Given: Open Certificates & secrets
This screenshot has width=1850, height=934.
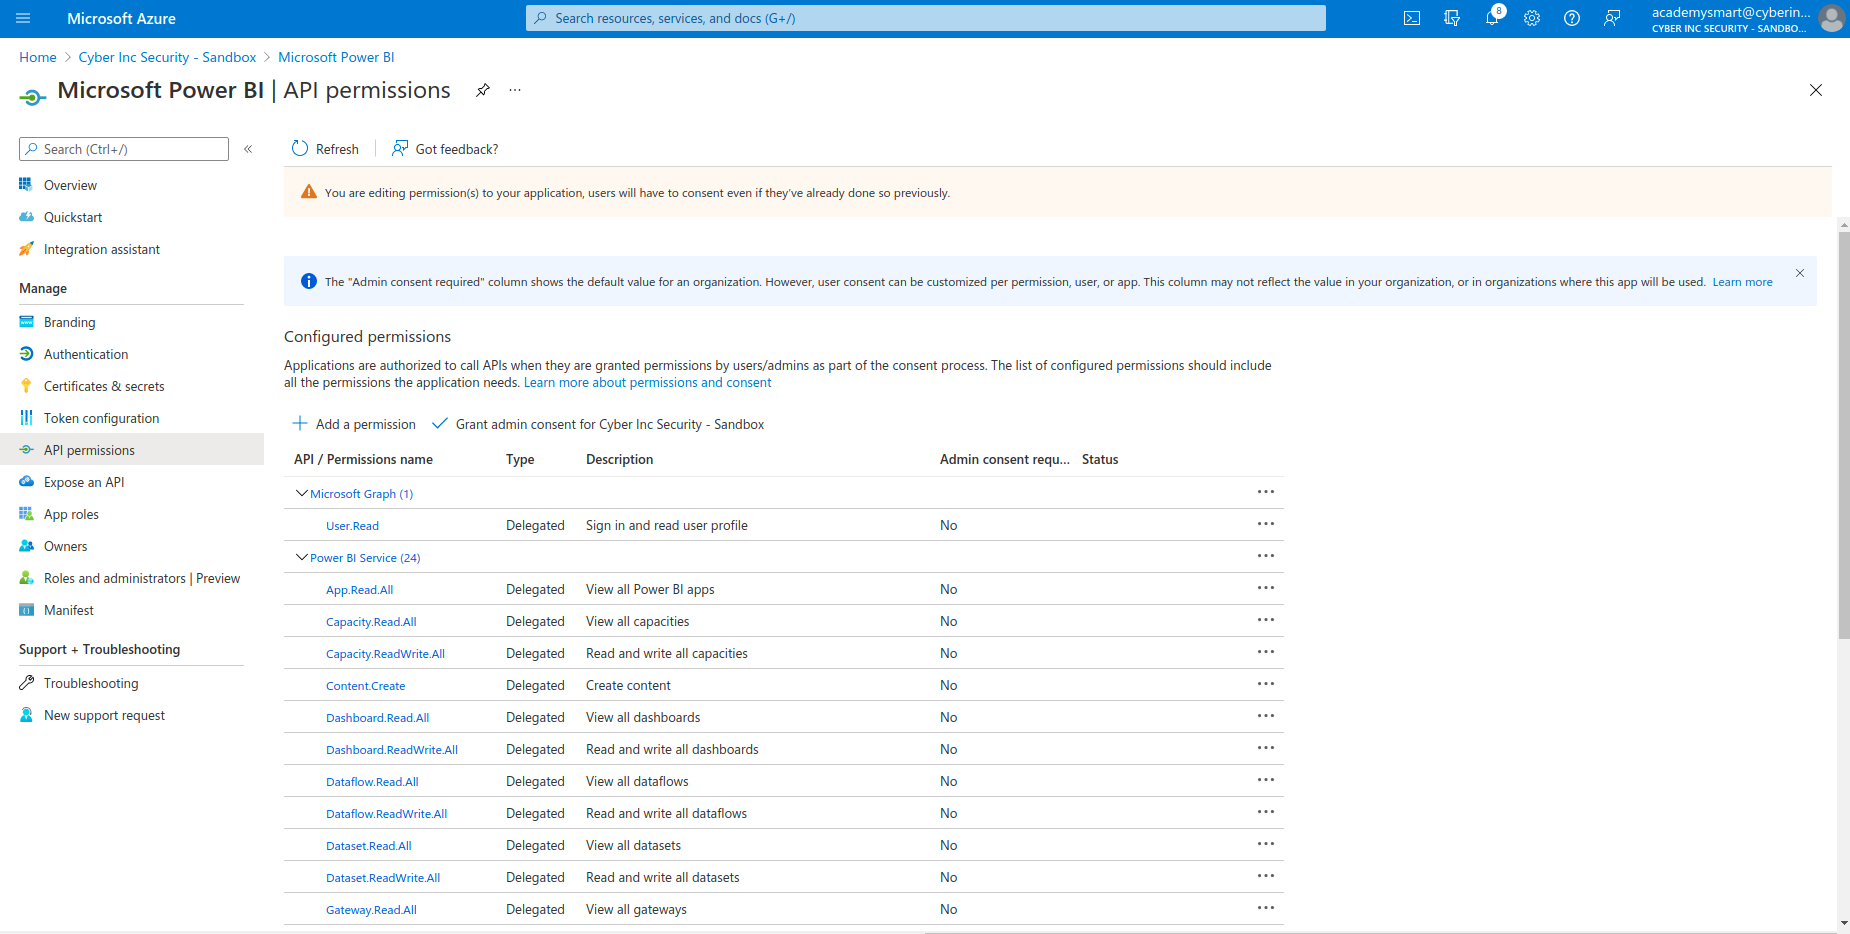Looking at the screenshot, I should (x=104, y=386).
